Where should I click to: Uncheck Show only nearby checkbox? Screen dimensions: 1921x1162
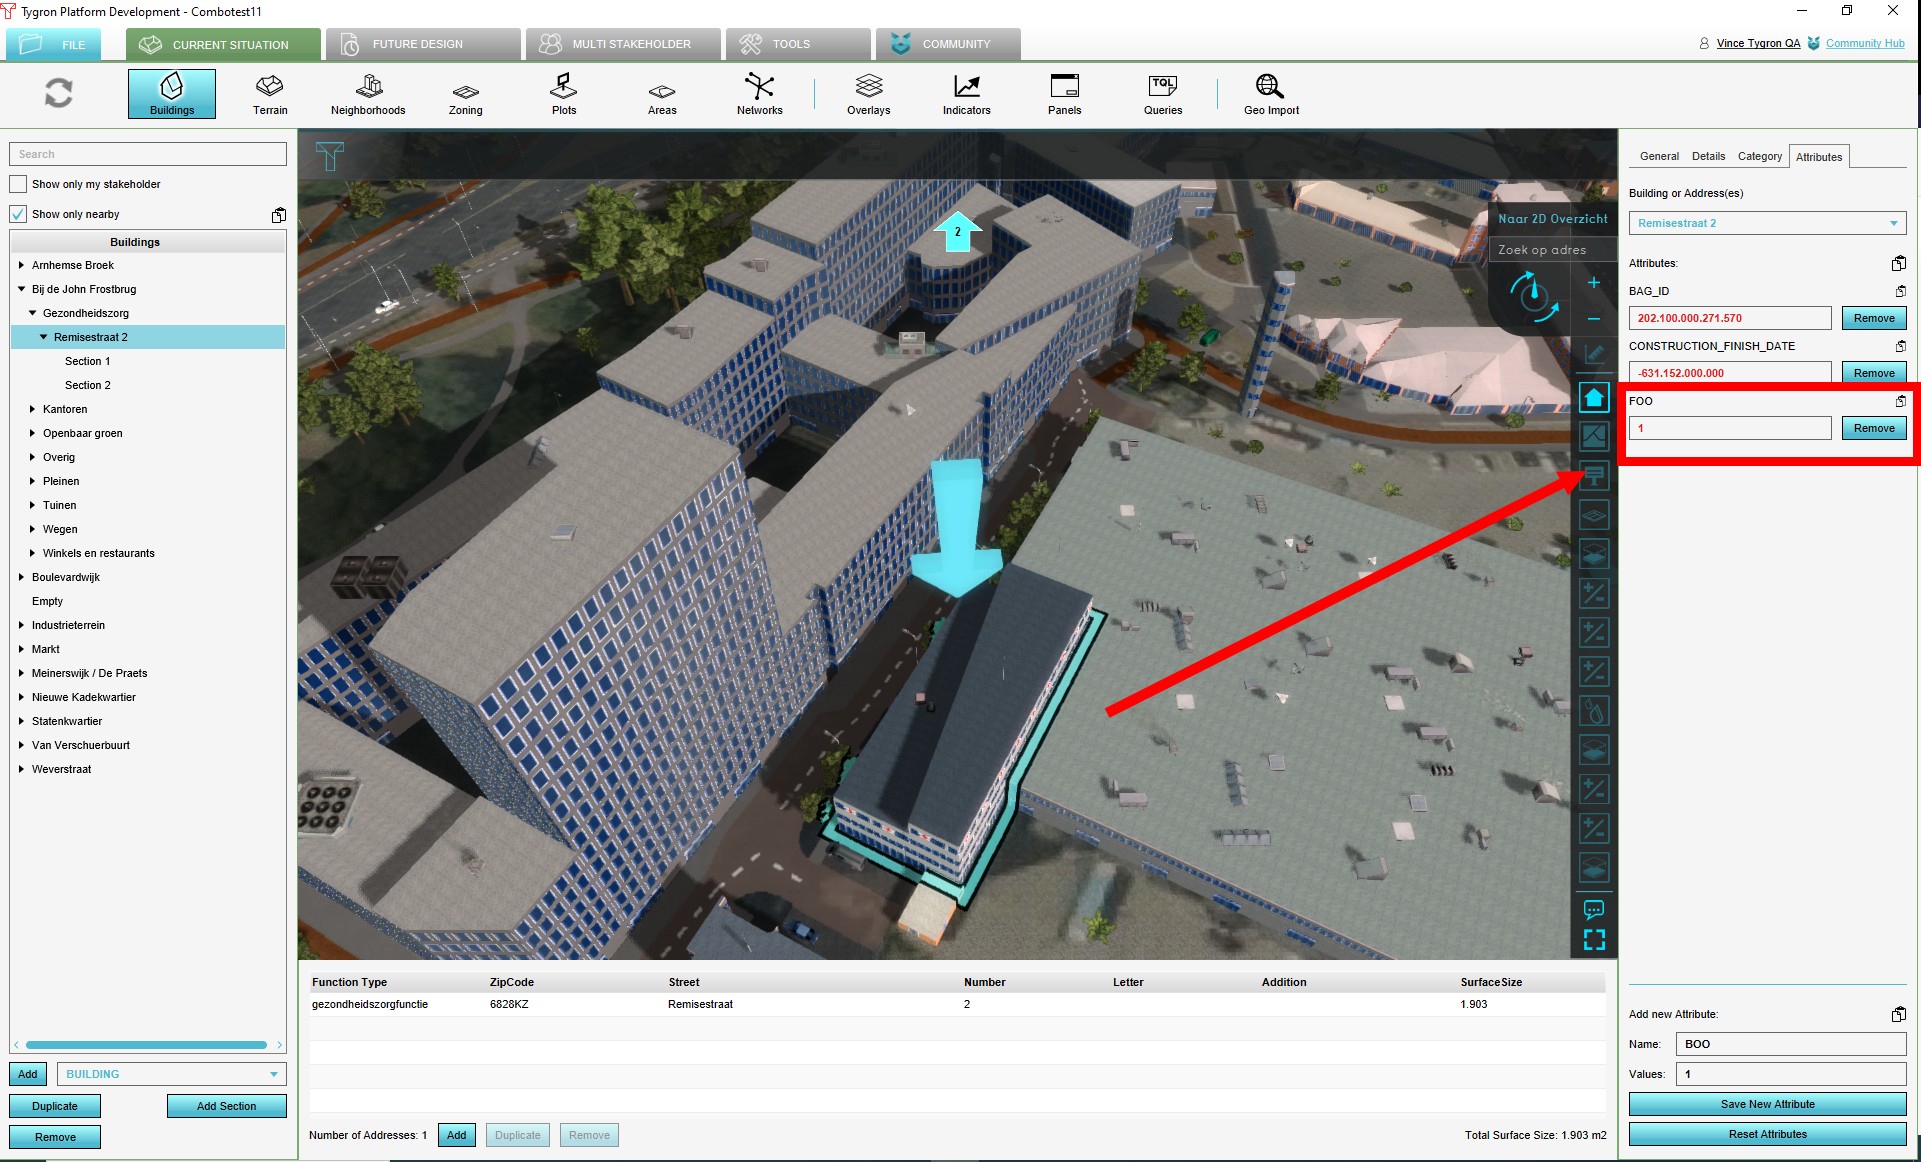[18, 214]
